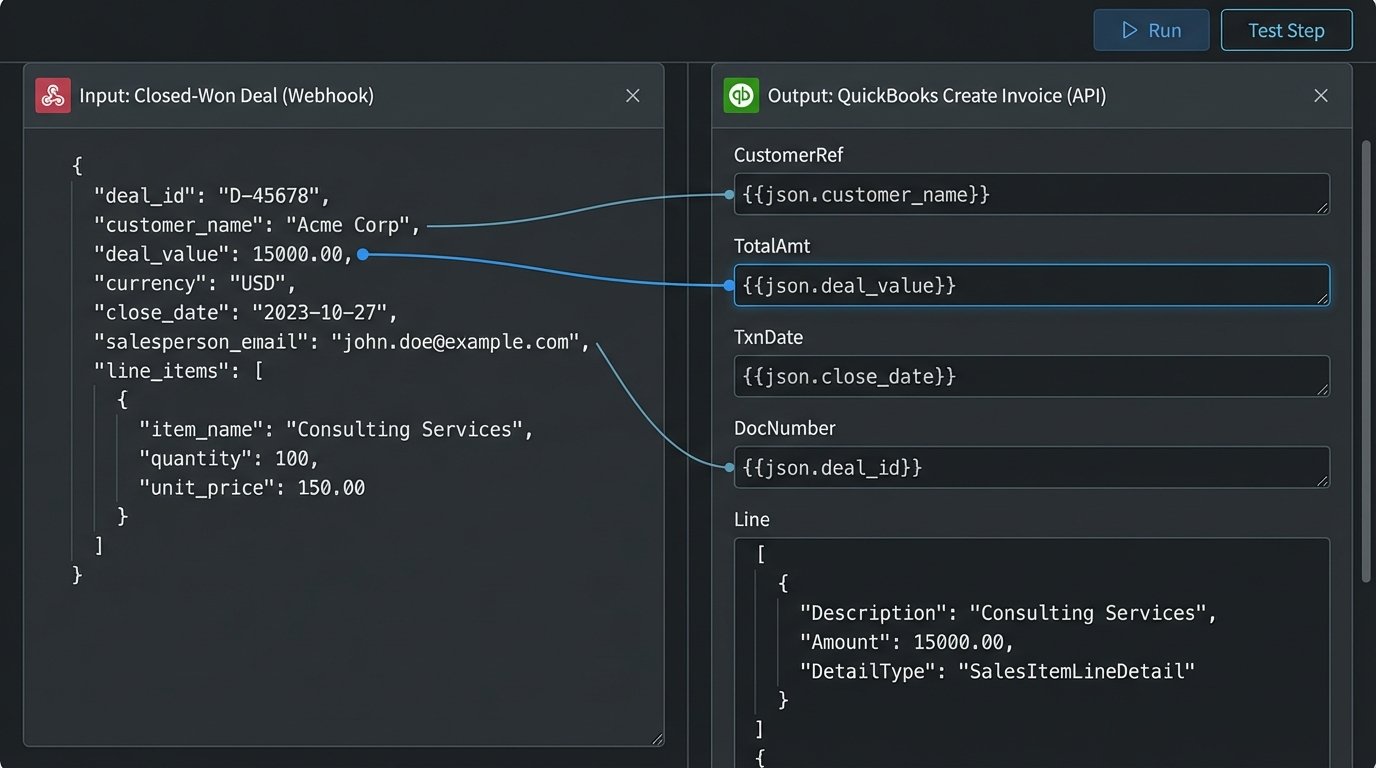Click the webhook icon in Input panel header

(x=52, y=96)
